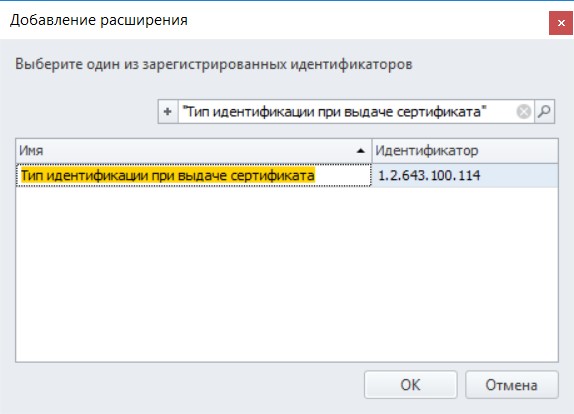Confirm selection with the OK button
Viewport: 574px width, 414px height.
coord(410,385)
